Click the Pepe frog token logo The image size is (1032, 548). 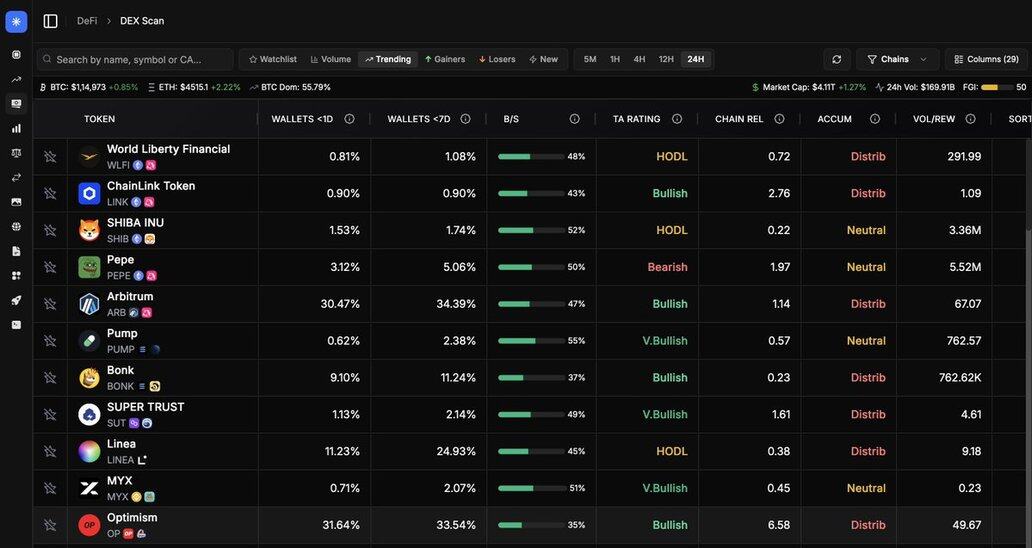point(90,267)
